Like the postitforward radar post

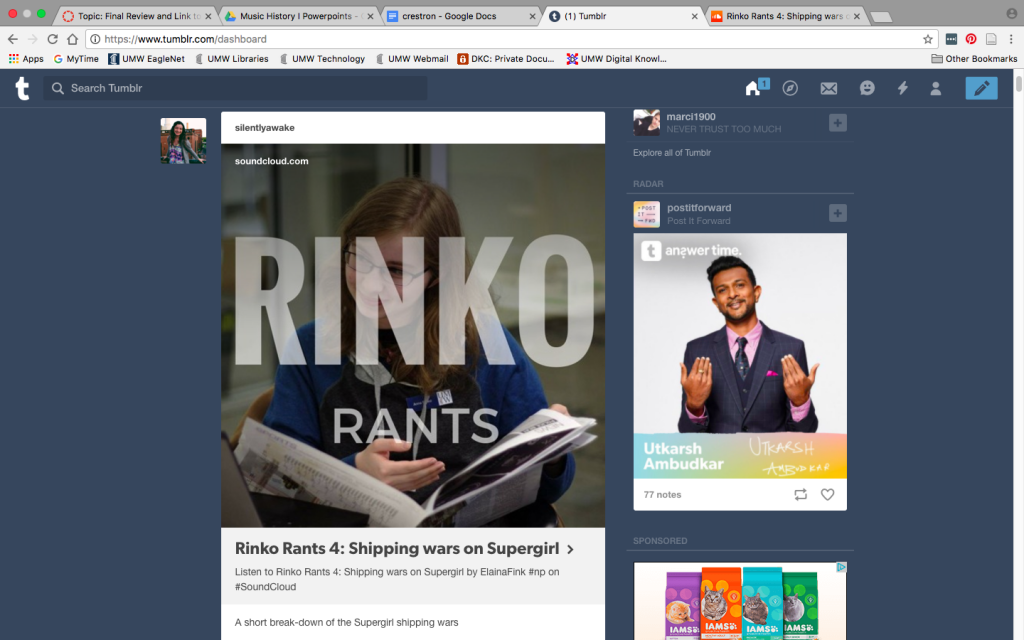(827, 494)
